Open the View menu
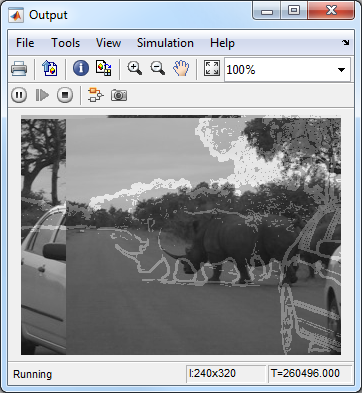 click(x=108, y=43)
